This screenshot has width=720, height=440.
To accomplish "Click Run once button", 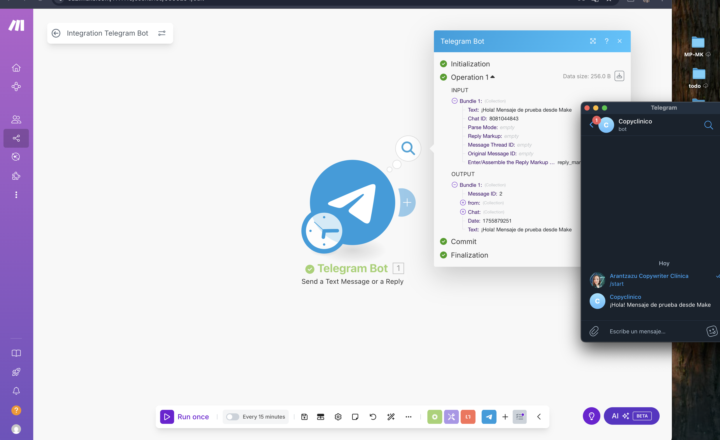I will click(x=185, y=417).
